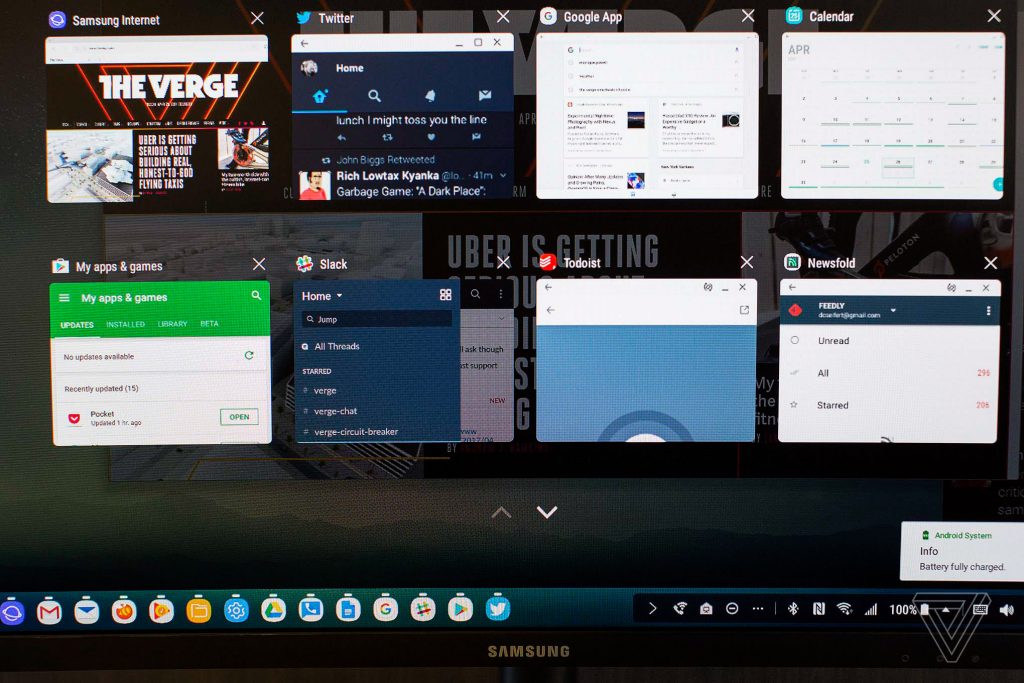Click the Do Not Disturb tray icon
Screen dimensions: 1024x683
click(732, 609)
